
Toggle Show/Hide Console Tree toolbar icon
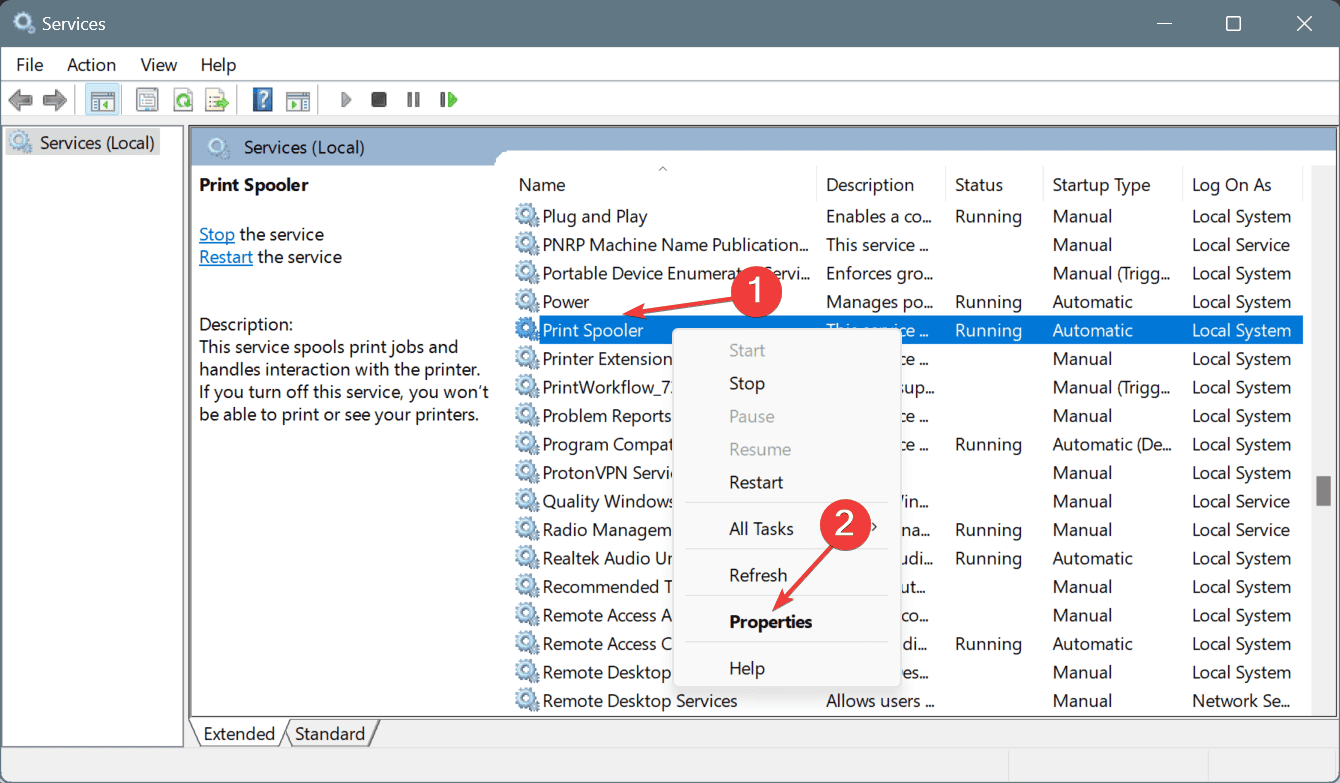[x=101, y=100]
